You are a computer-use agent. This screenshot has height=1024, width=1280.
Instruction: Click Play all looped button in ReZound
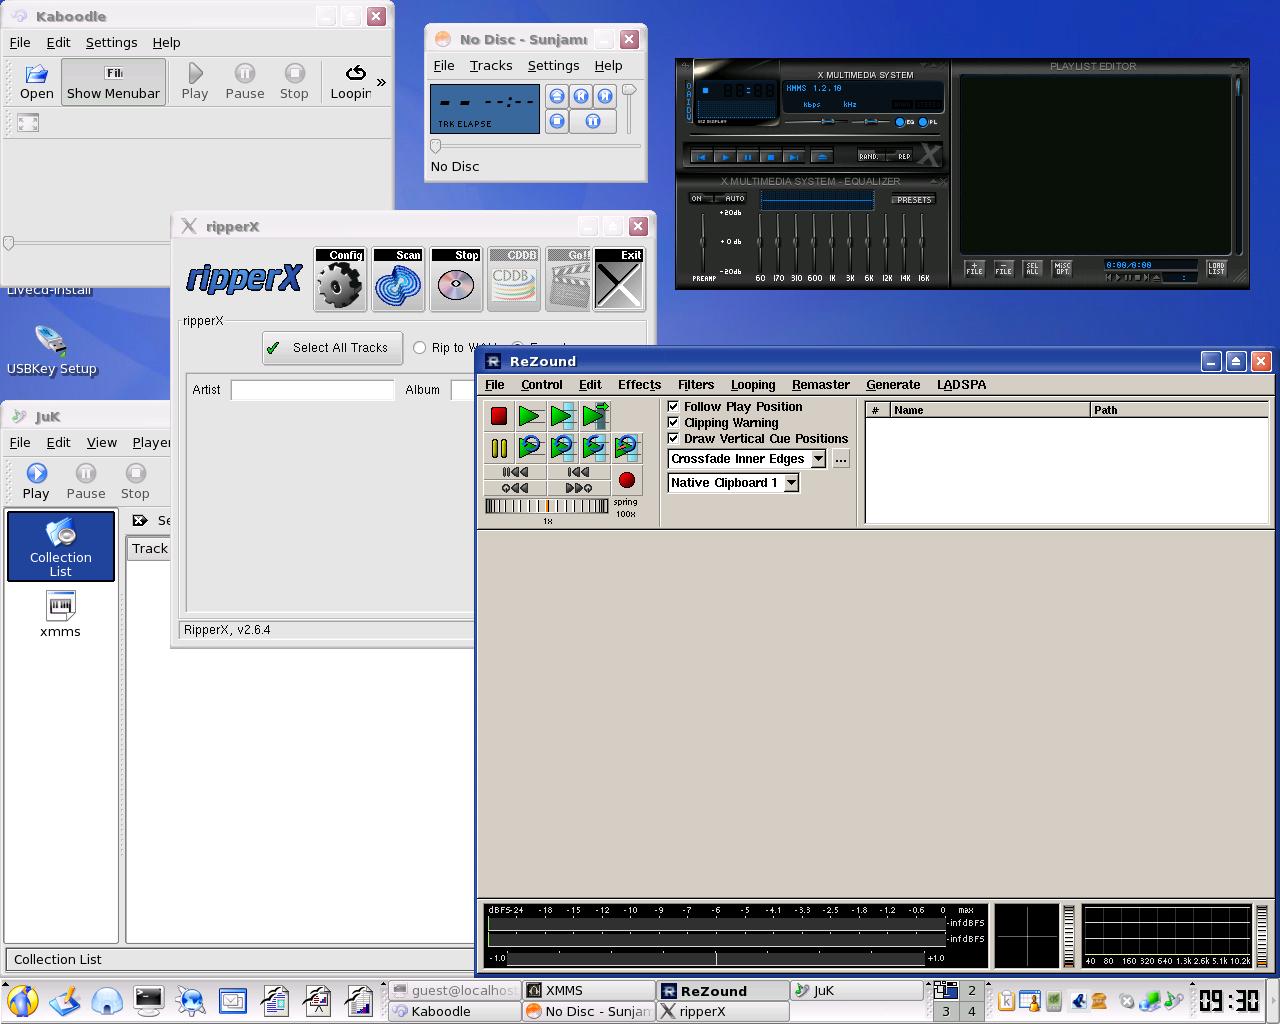coord(530,448)
